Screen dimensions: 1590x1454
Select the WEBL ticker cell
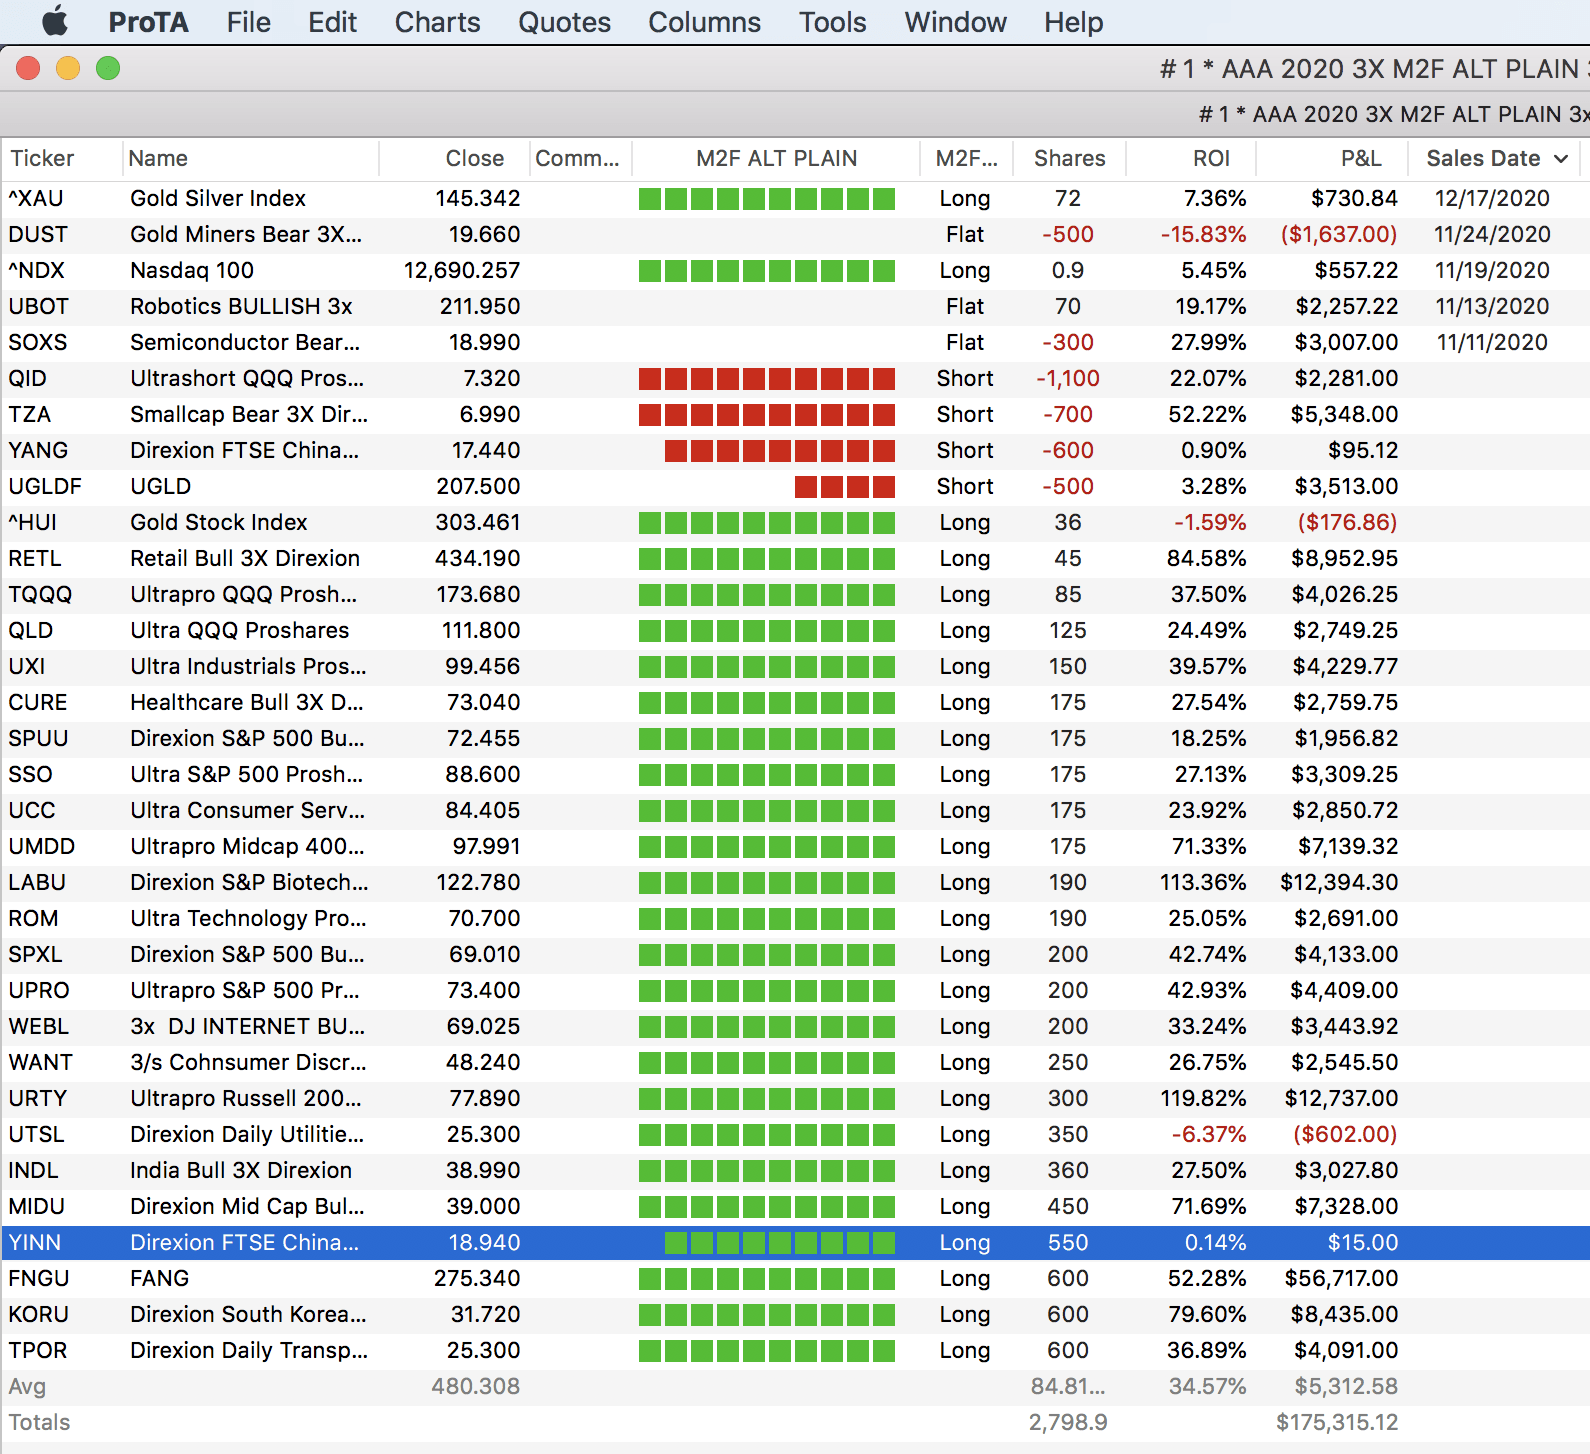(x=39, y=1026)
